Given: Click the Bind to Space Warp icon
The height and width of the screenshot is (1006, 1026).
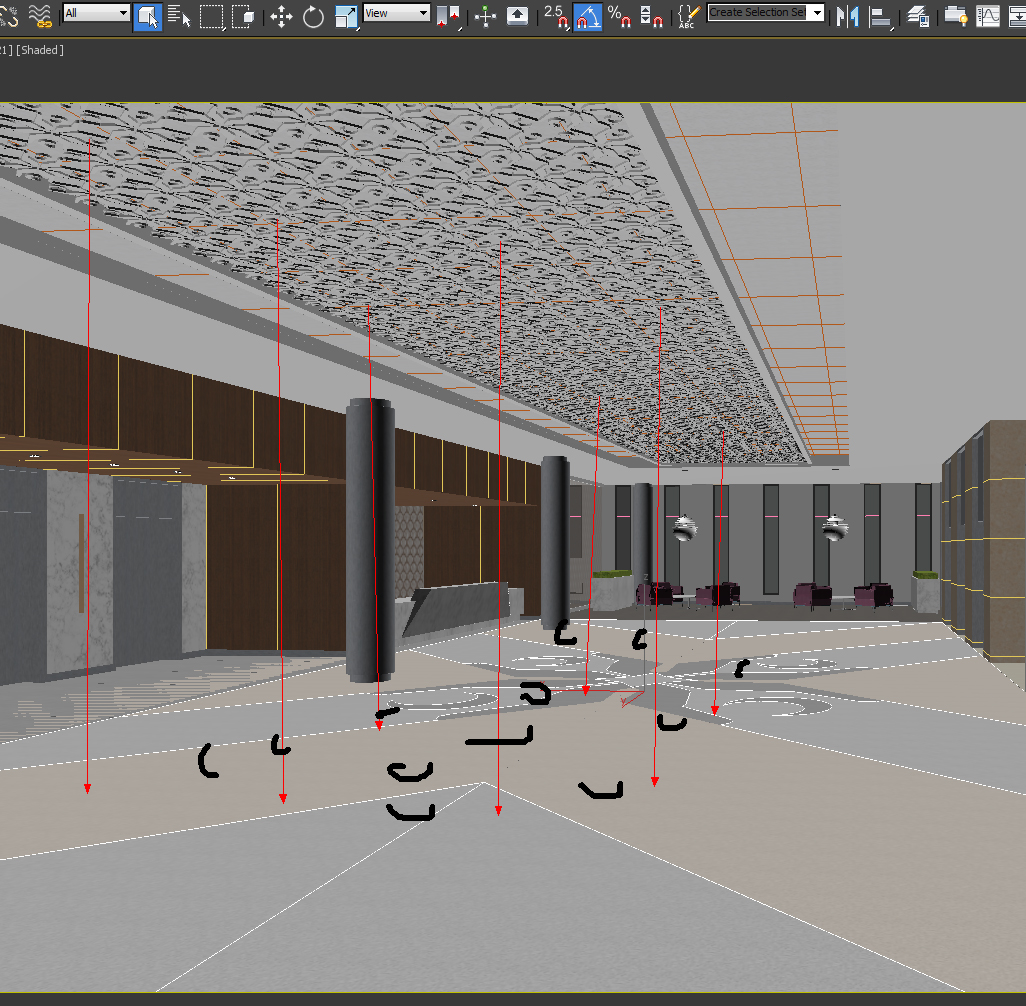Looking at the screenshot, I should (x=41, y=15).
